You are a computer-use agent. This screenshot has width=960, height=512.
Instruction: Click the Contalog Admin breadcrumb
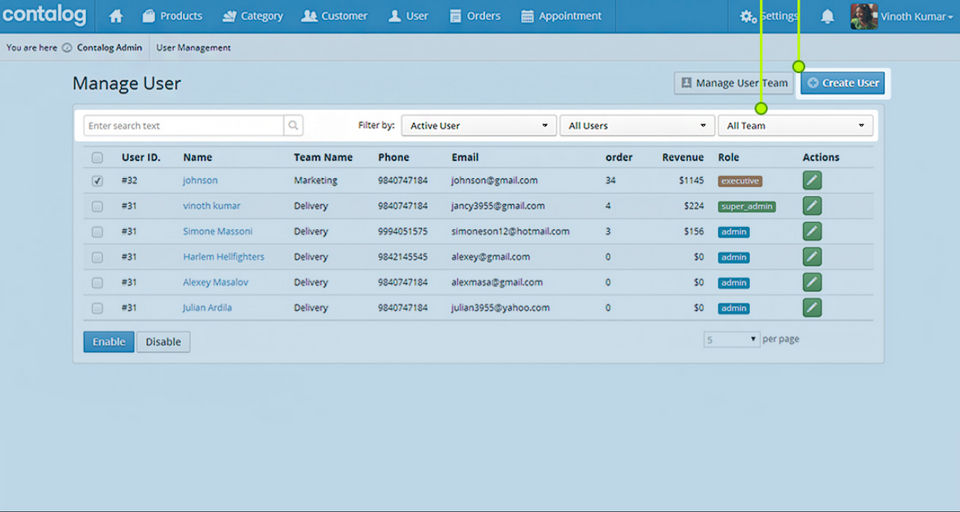pyautogui.click(x=109, y=48)
